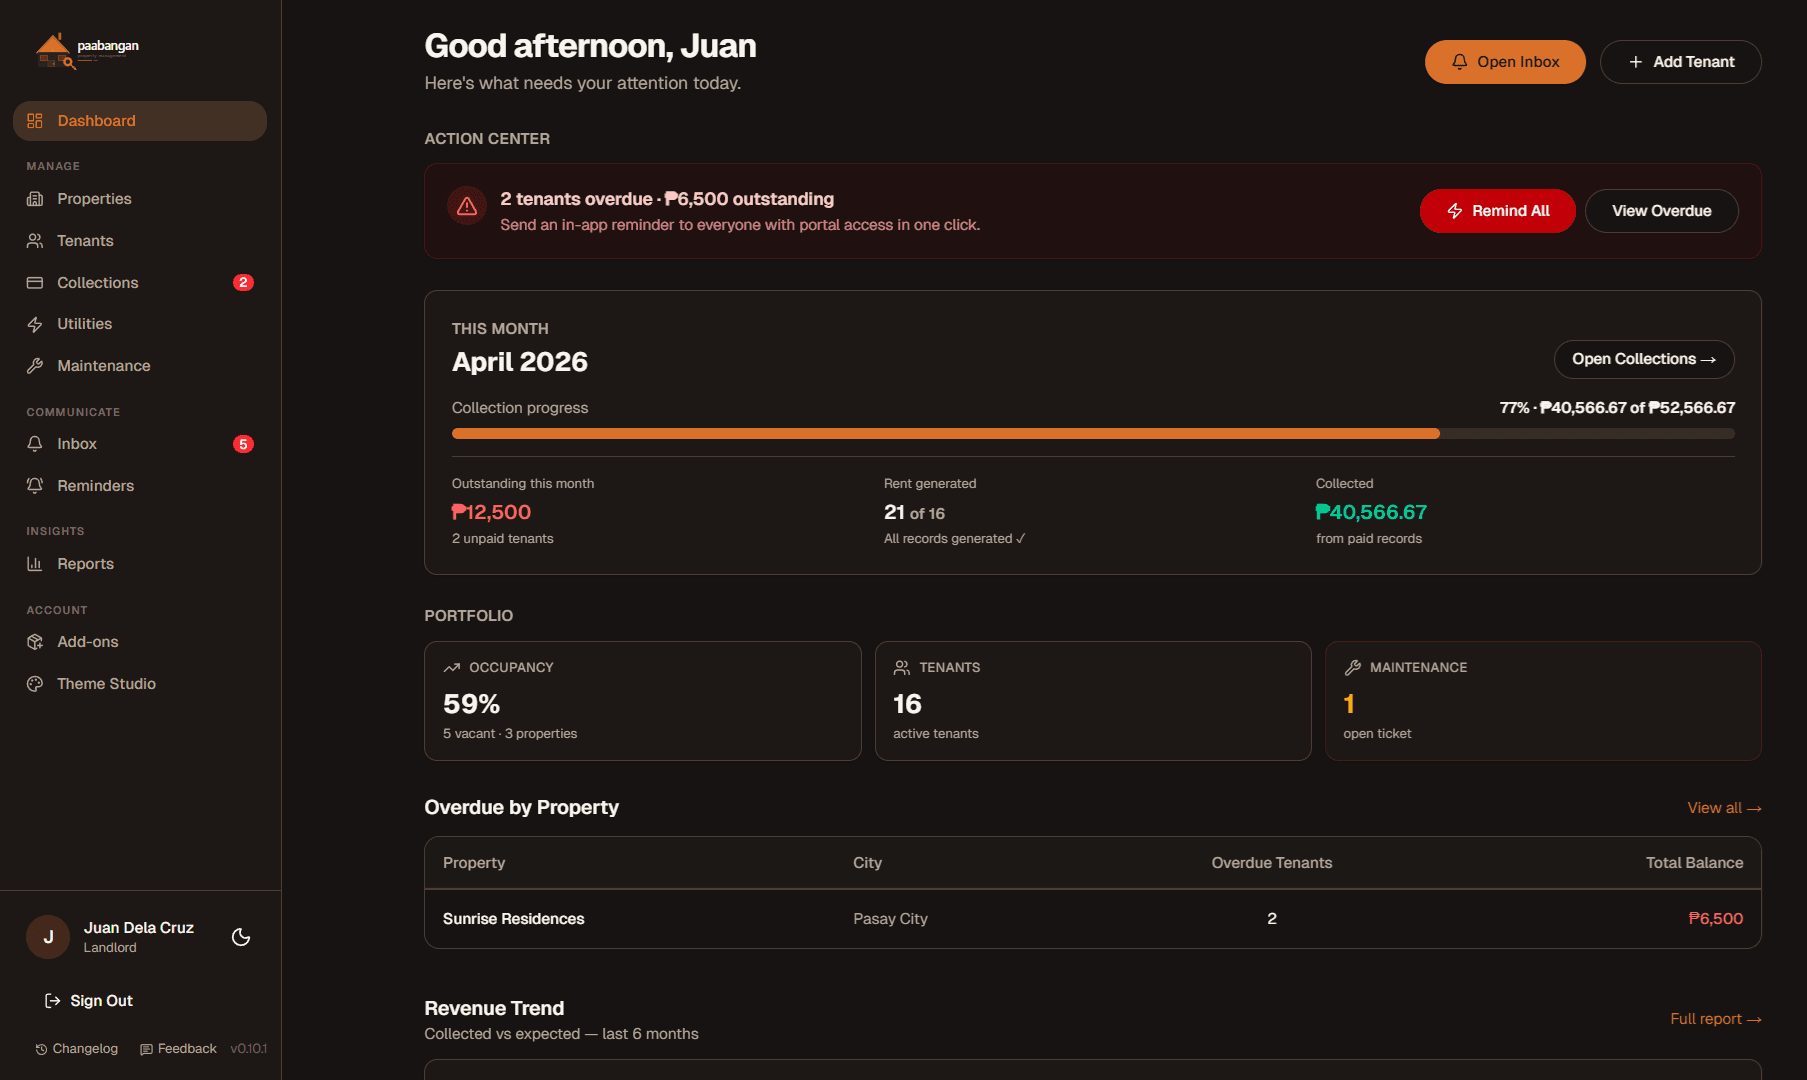Open Add-ons under Account
This screenshot has width=1807, height=1080.
(x=140, y=642)
